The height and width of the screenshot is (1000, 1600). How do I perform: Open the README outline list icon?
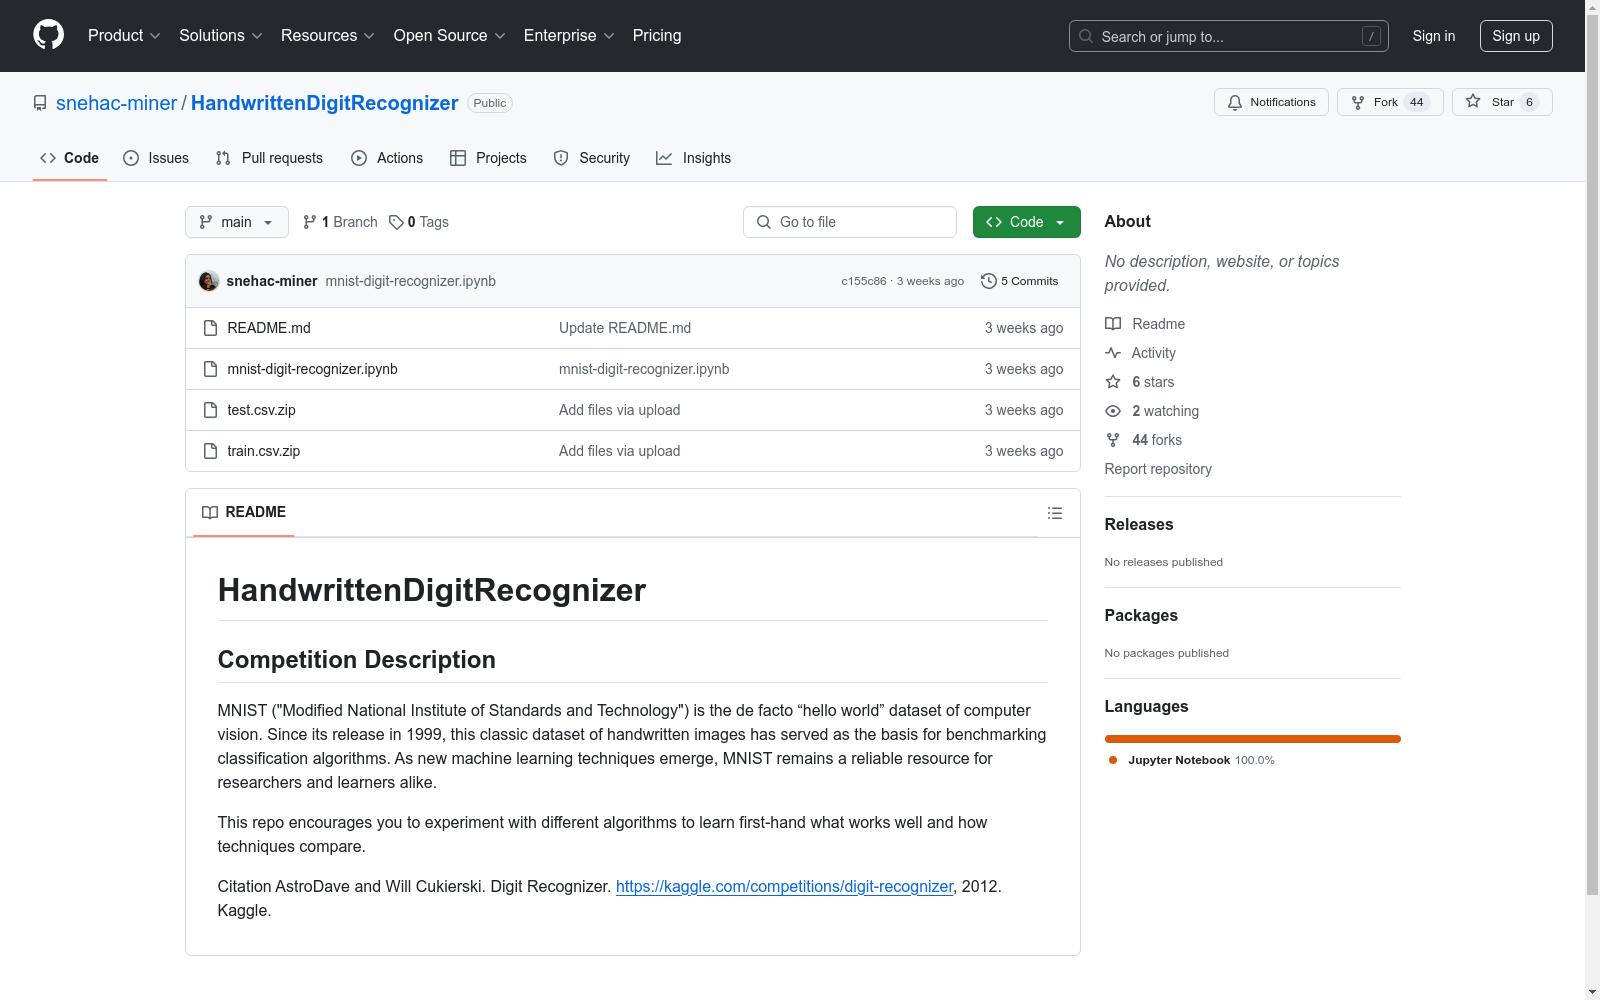pos(1055,513)
